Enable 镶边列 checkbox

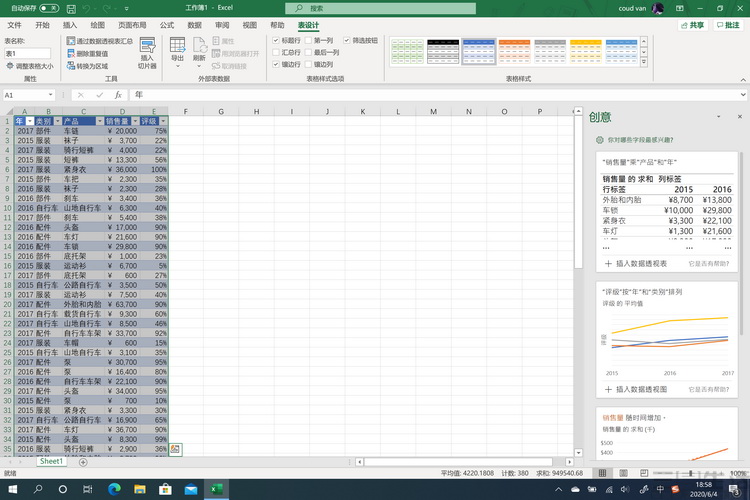click(309, 64)
